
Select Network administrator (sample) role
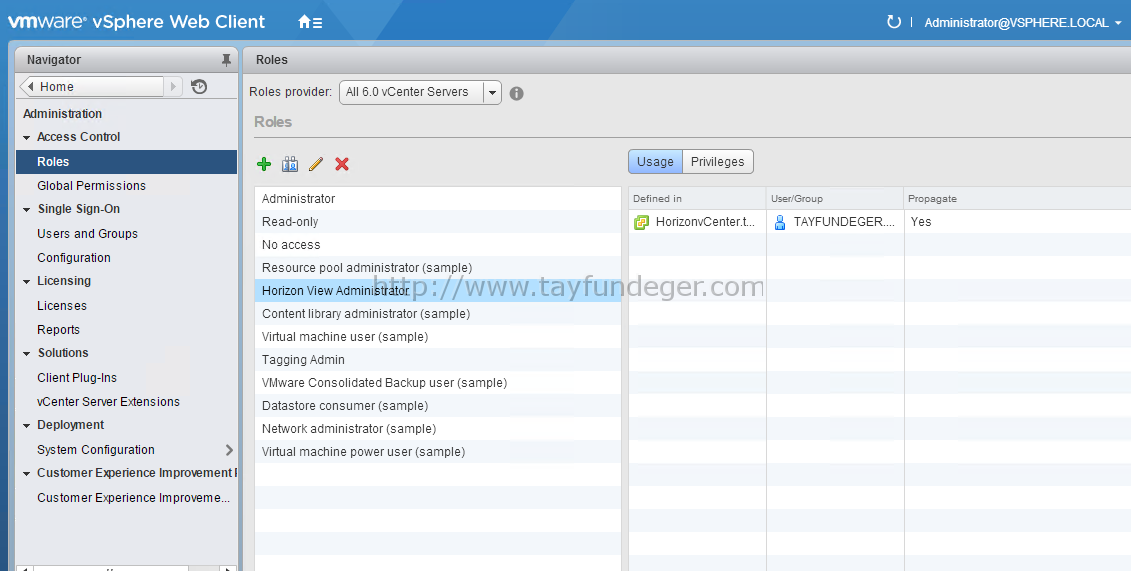tap(438, 429)
